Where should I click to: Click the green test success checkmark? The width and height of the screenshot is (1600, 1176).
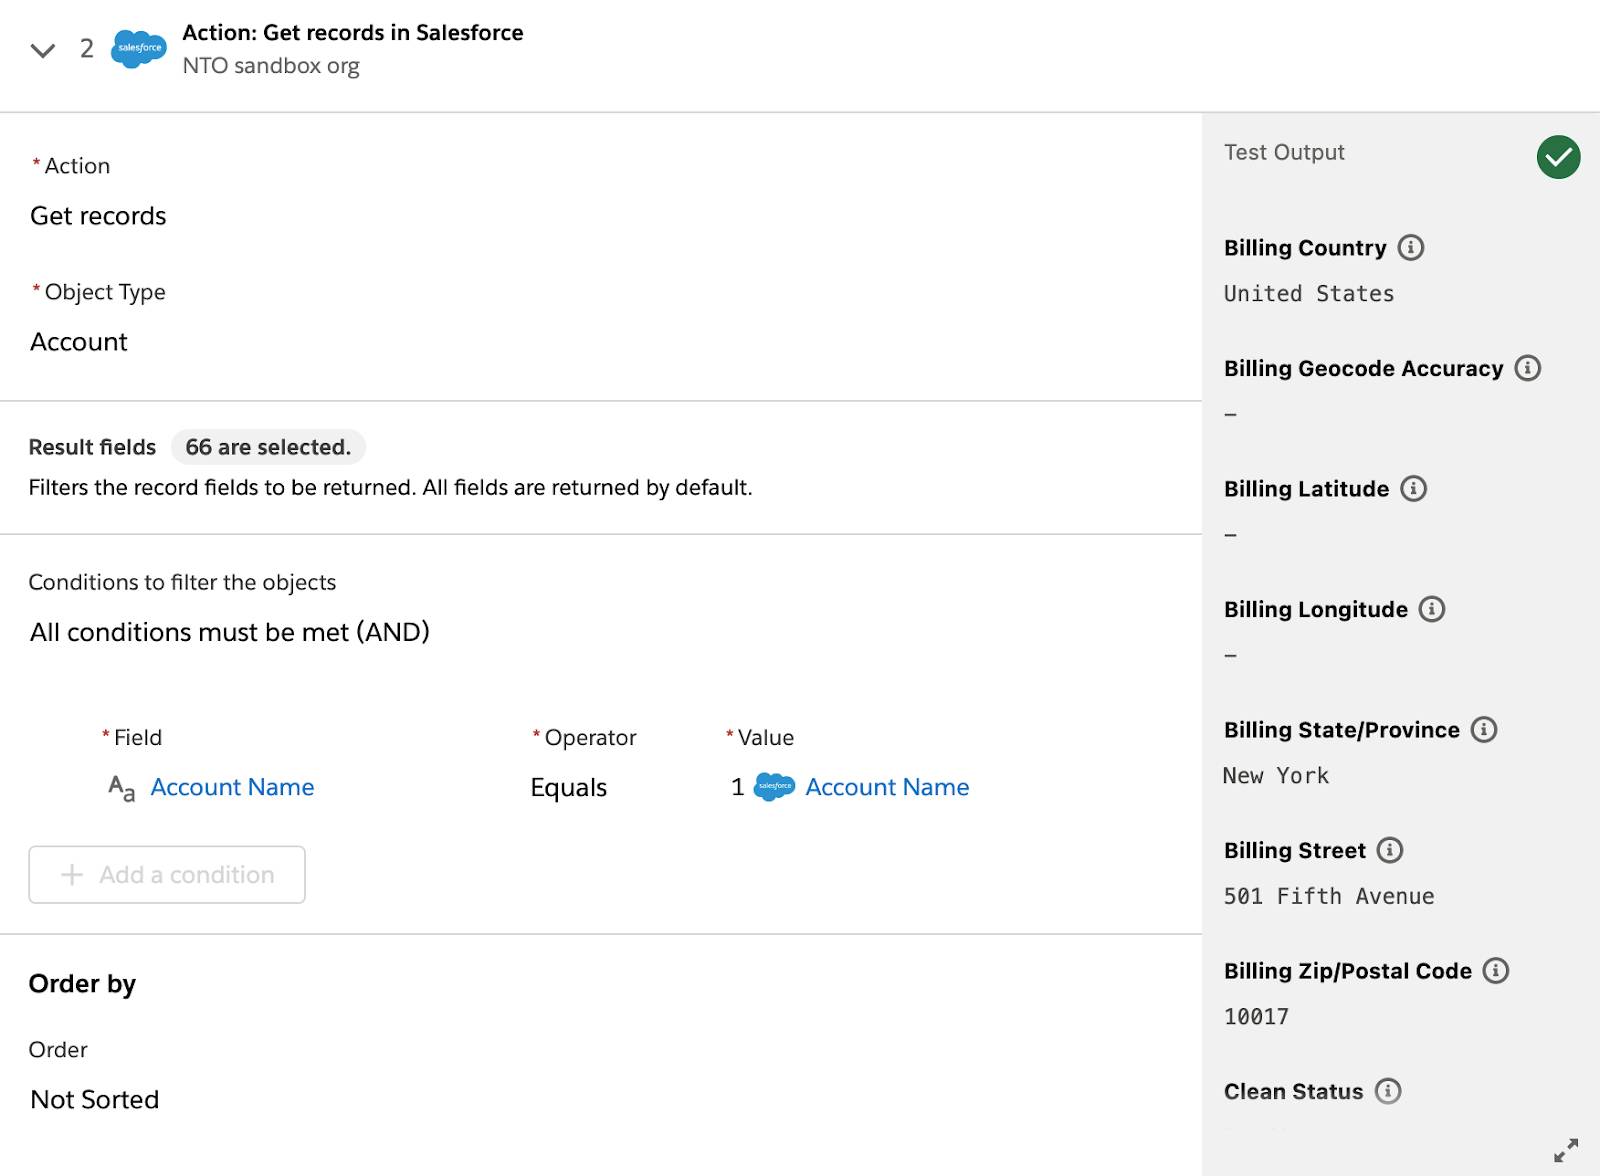[1558, 157]
